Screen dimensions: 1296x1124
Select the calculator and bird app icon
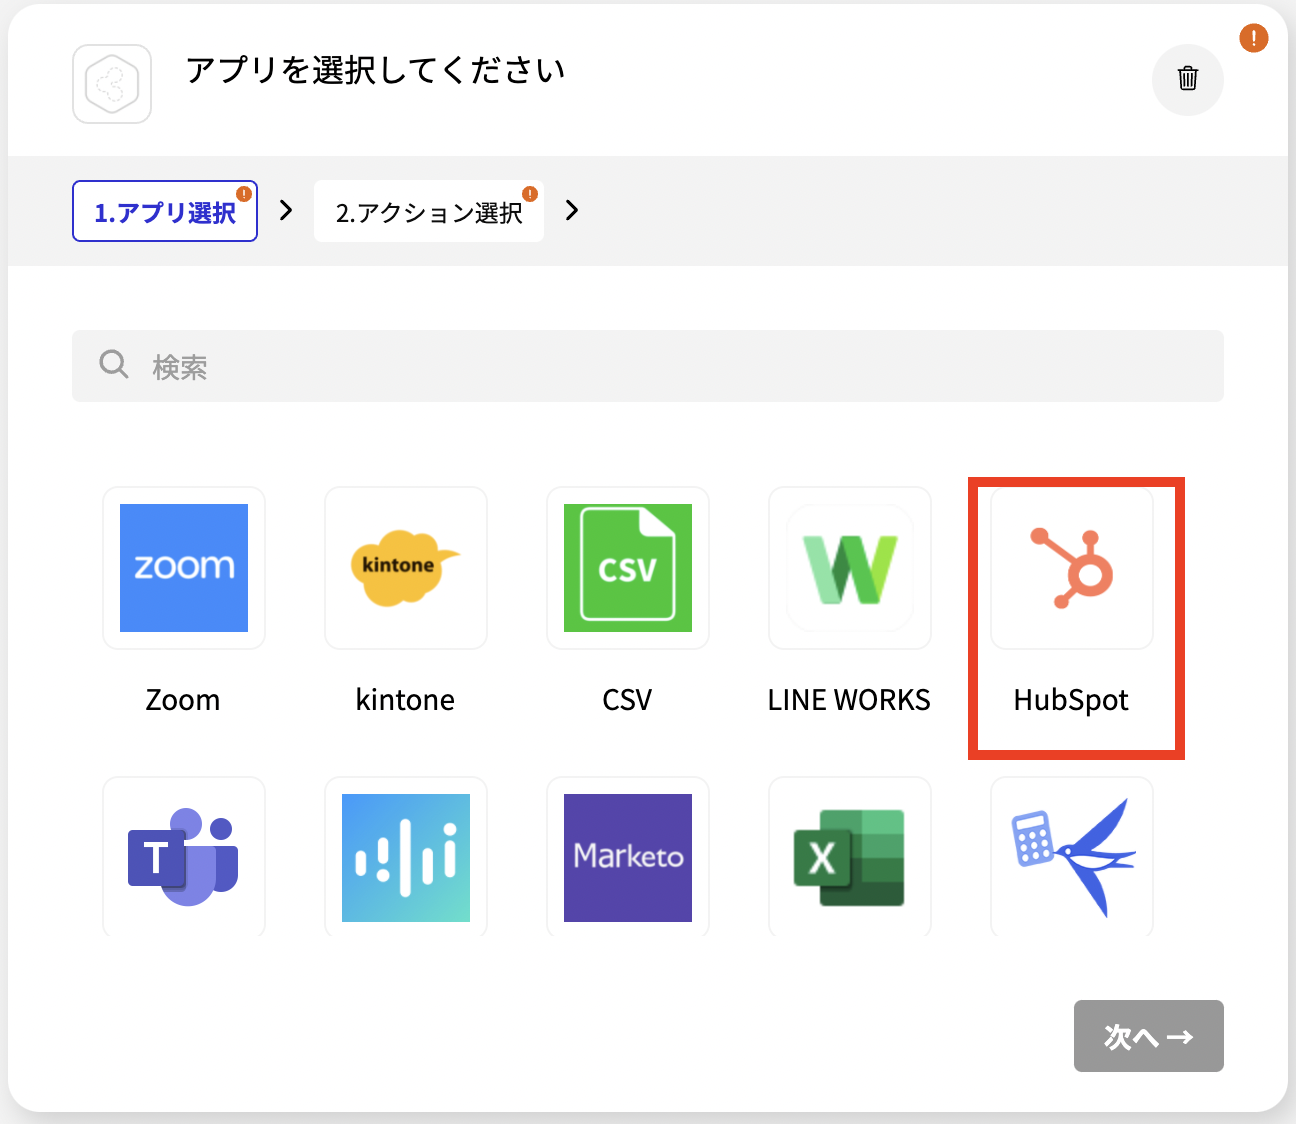(1072, 857)
